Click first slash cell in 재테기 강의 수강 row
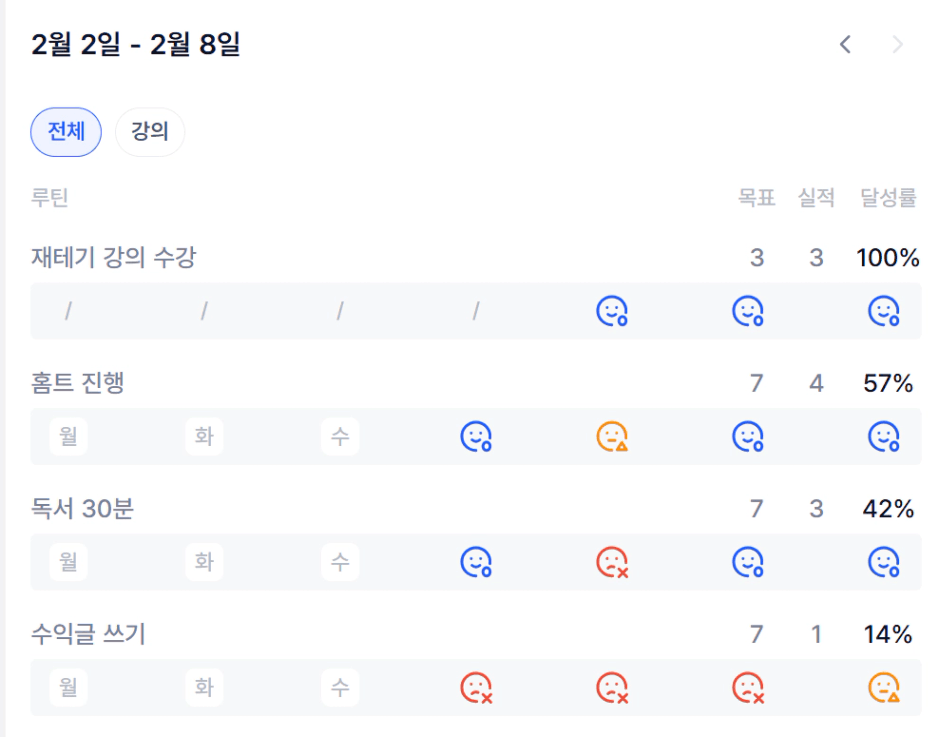The image size is (939, 737). (x=68, y=312)
